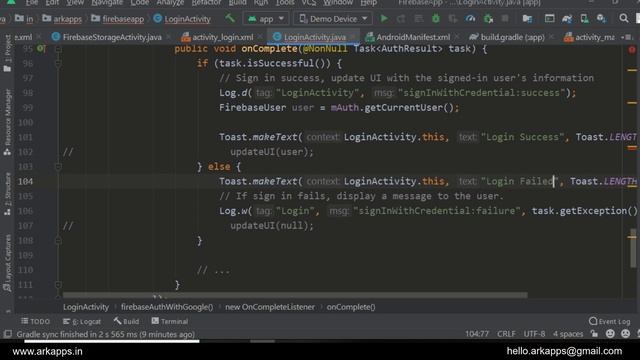Open Sync Project with Gradle Files icon

coord(567,19)
